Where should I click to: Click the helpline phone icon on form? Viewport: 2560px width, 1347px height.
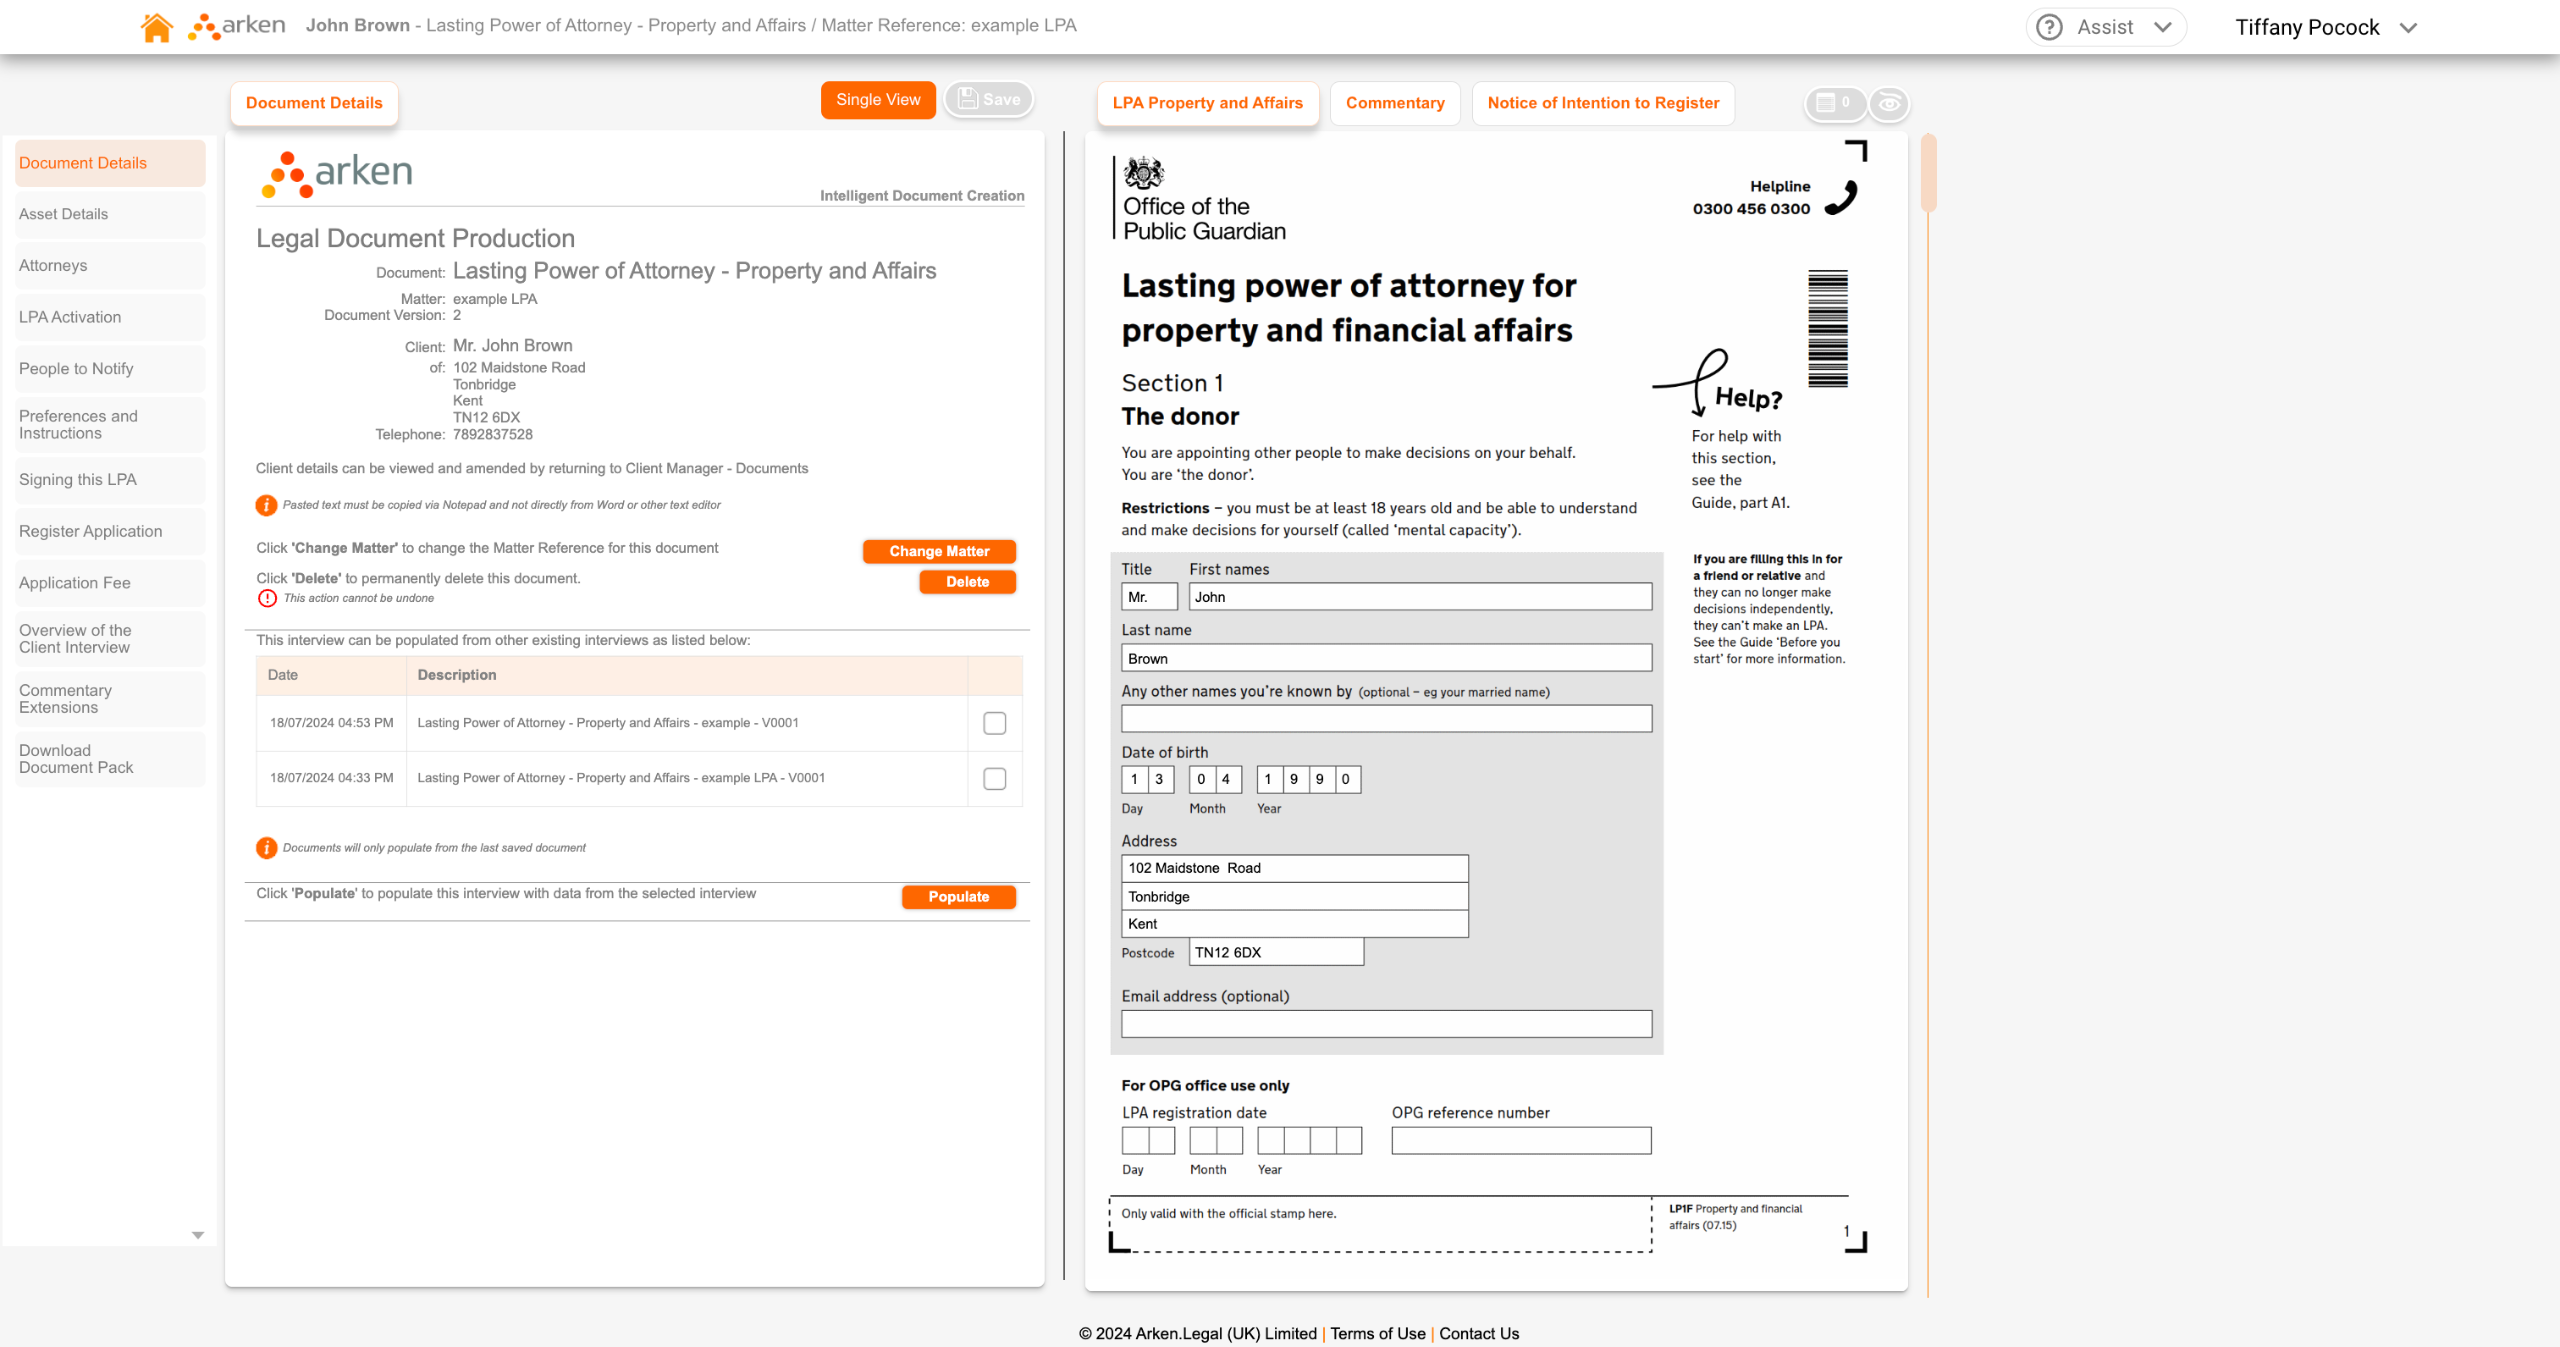pos(1840,197)
